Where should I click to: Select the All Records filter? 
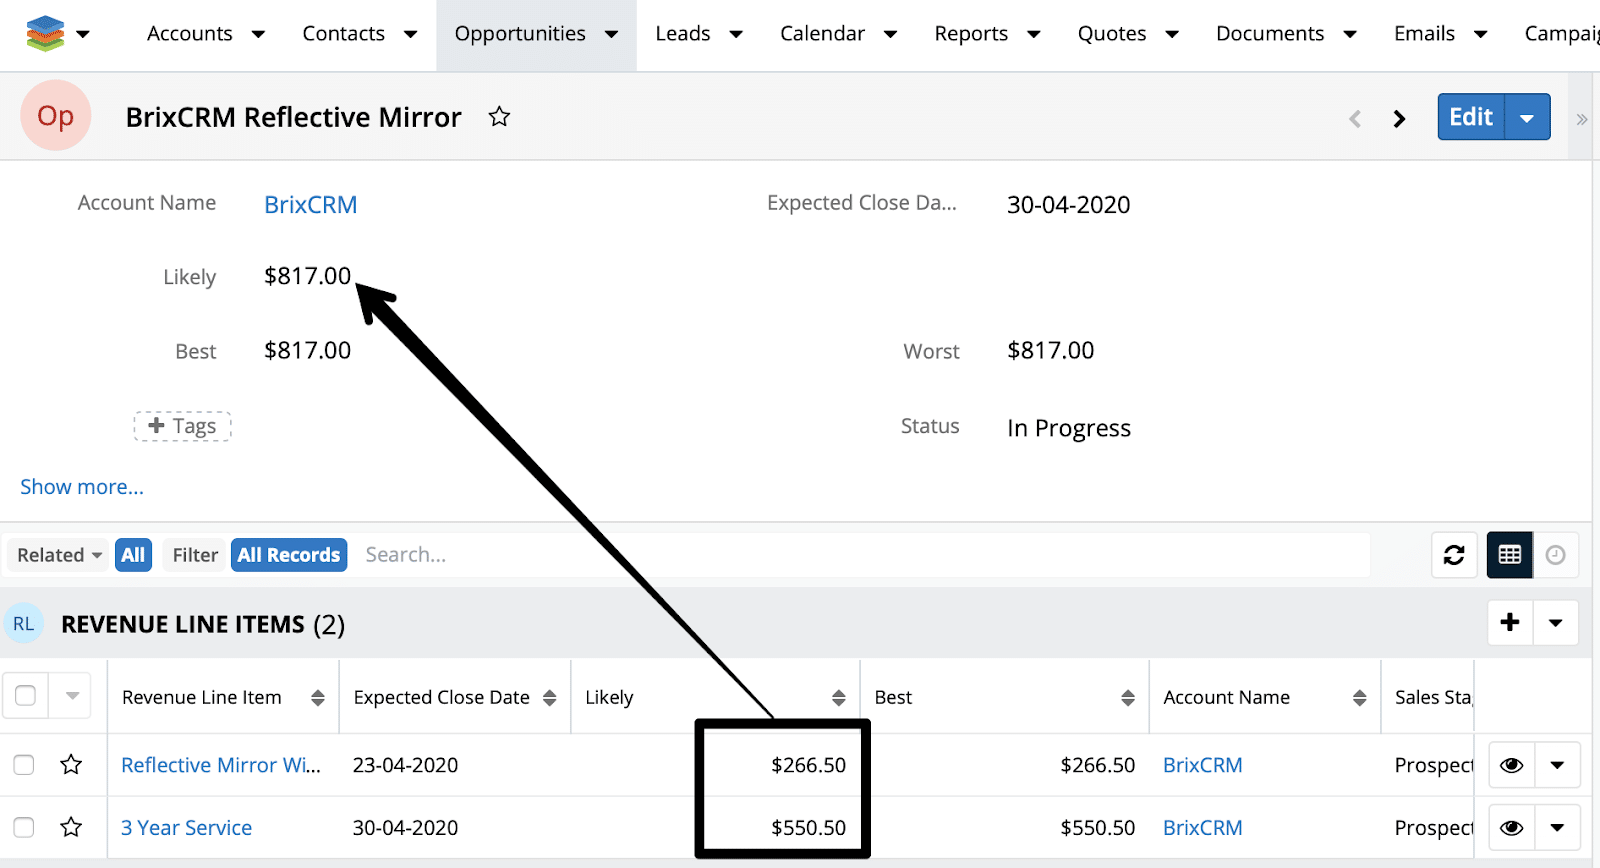click(x=289, y=555)
